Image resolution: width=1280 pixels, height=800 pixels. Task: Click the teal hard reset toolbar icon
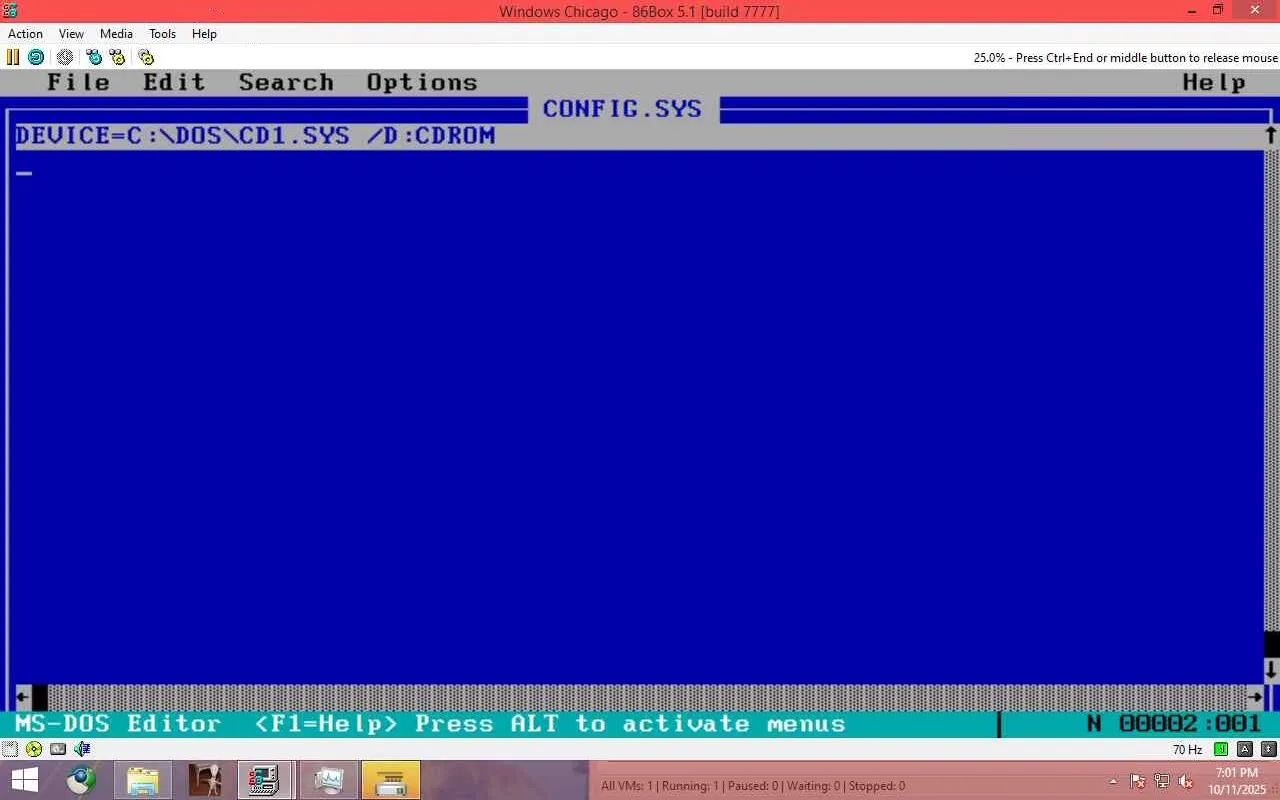(36, 57)
